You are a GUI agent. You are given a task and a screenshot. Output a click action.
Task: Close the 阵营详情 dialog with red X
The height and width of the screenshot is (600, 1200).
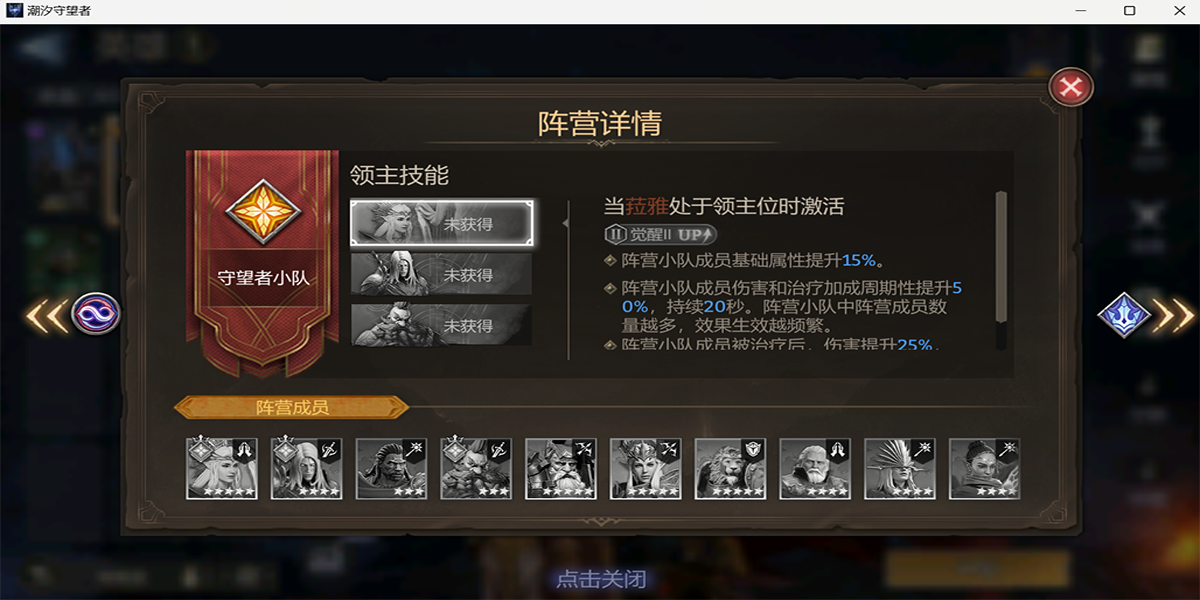pyautogui.click(x=1071, y=88)
